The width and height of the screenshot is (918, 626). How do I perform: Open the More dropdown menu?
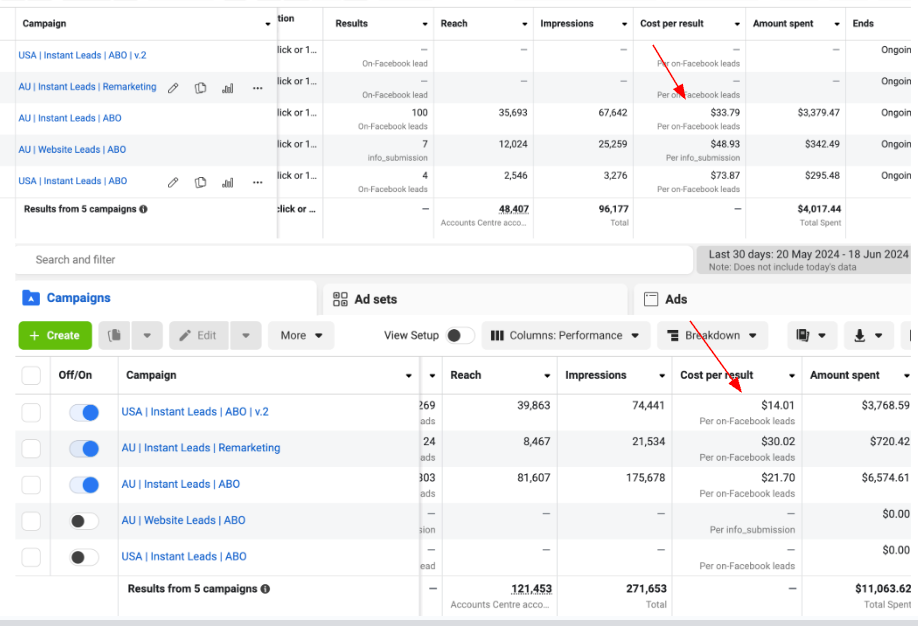[300, 336]
